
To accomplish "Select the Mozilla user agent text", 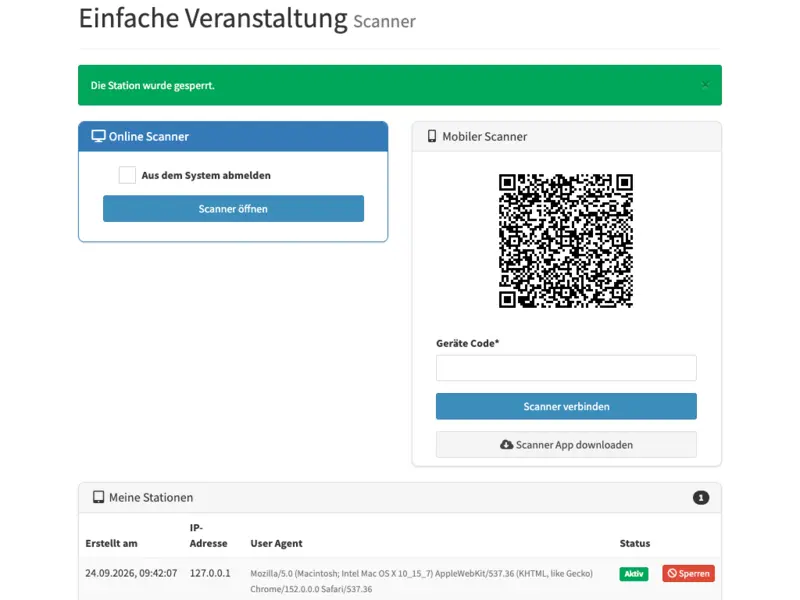I will point(421,581).
